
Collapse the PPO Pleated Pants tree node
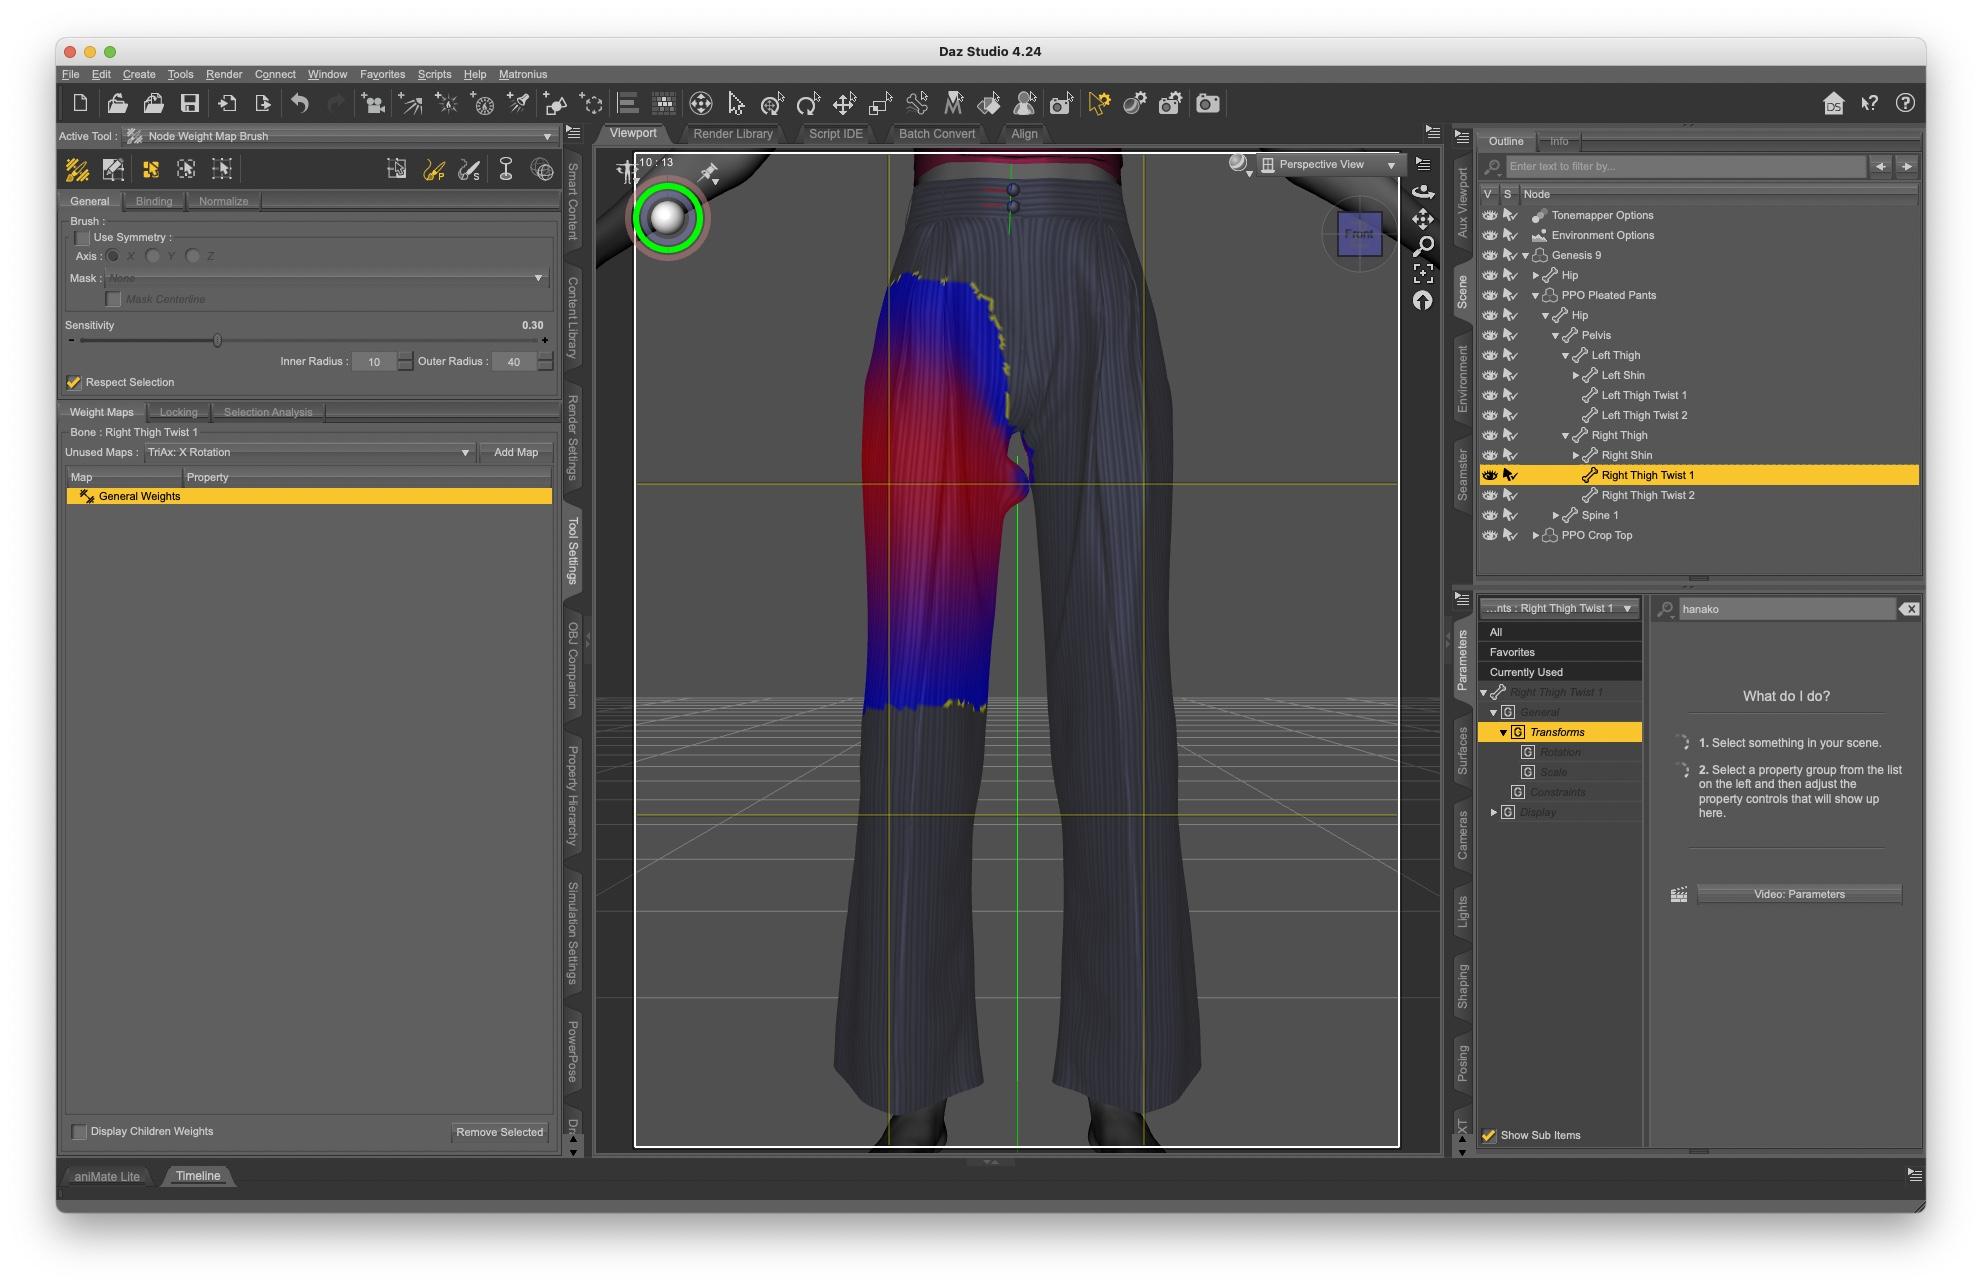[1535, 296]
